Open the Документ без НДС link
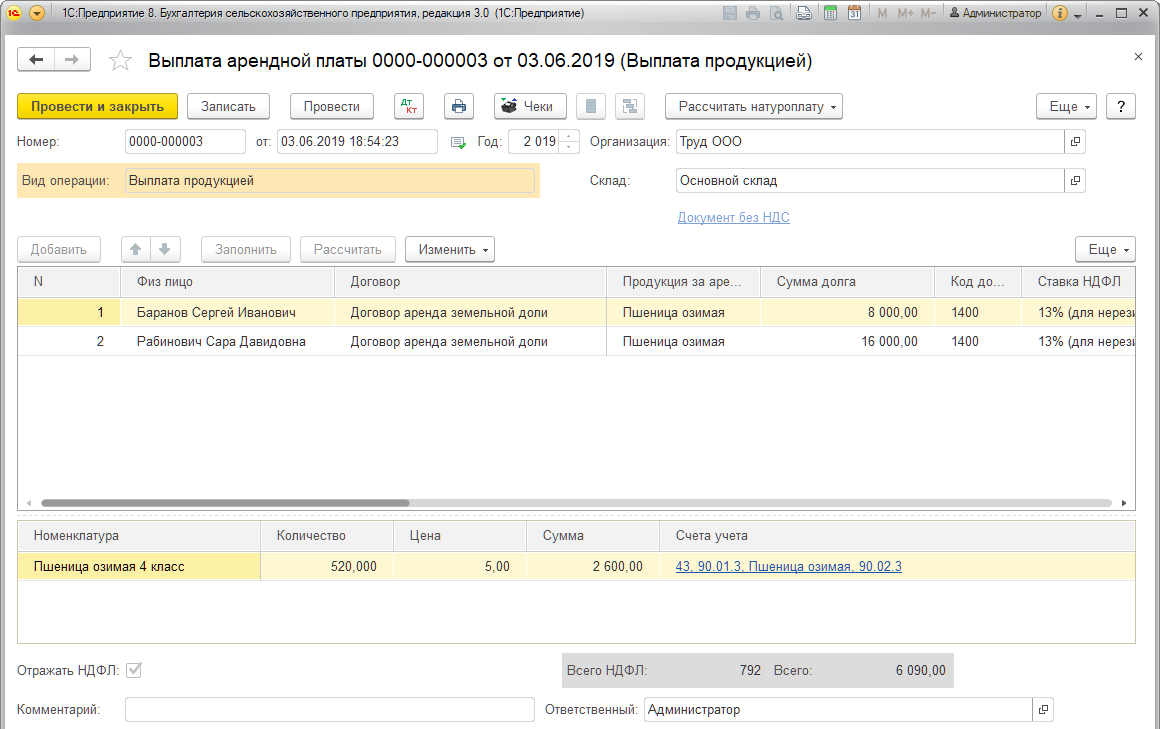The height and width of the screenshot is (729, 1160). pos(733,218)
